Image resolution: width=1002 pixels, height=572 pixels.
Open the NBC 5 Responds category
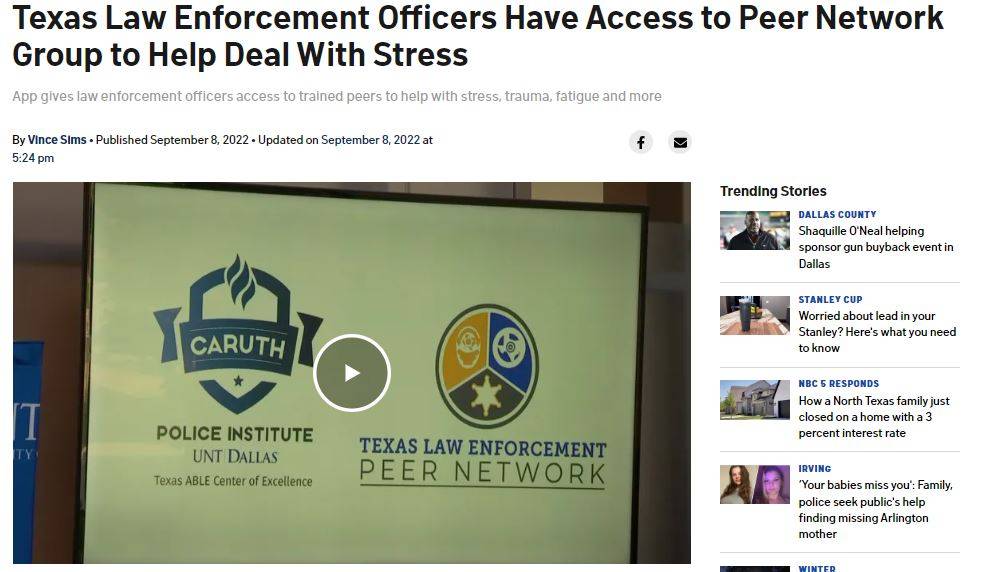tap(838, 384)
